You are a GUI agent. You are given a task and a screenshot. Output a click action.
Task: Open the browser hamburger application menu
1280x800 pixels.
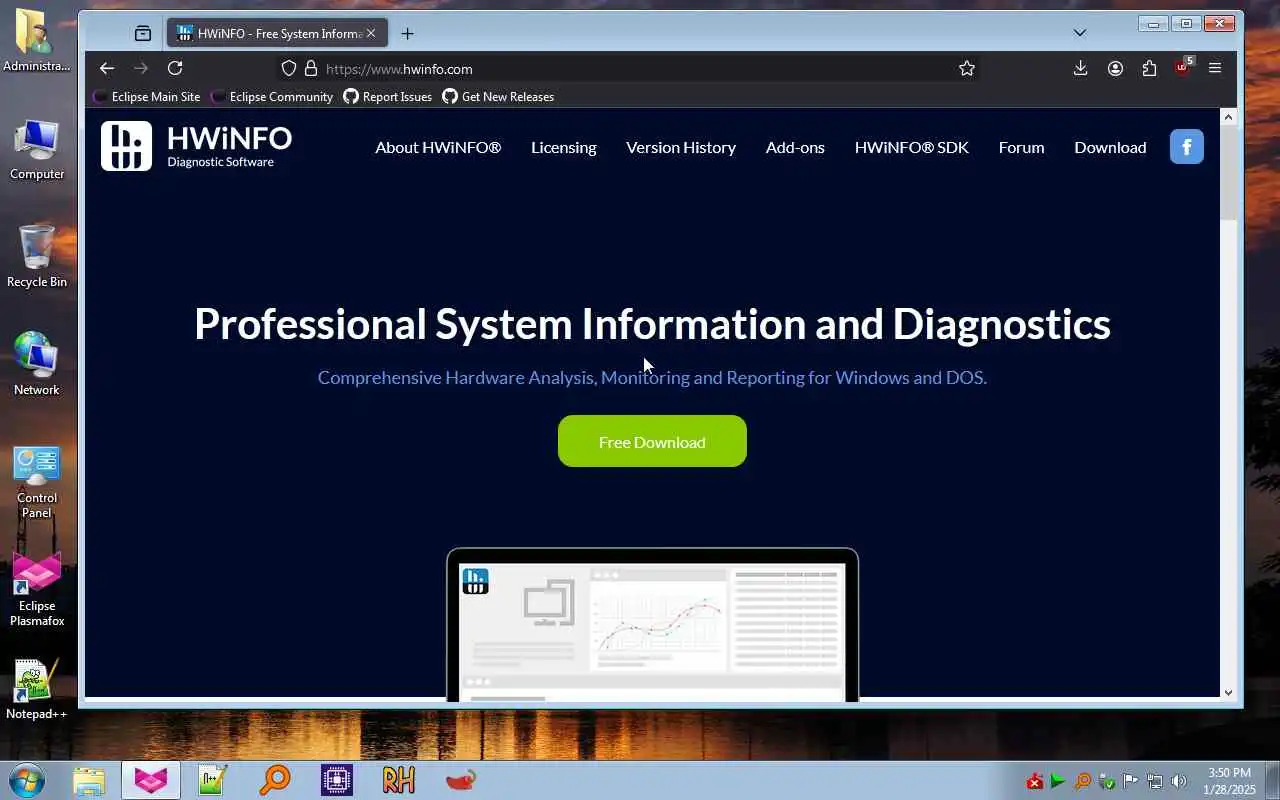1215,68
